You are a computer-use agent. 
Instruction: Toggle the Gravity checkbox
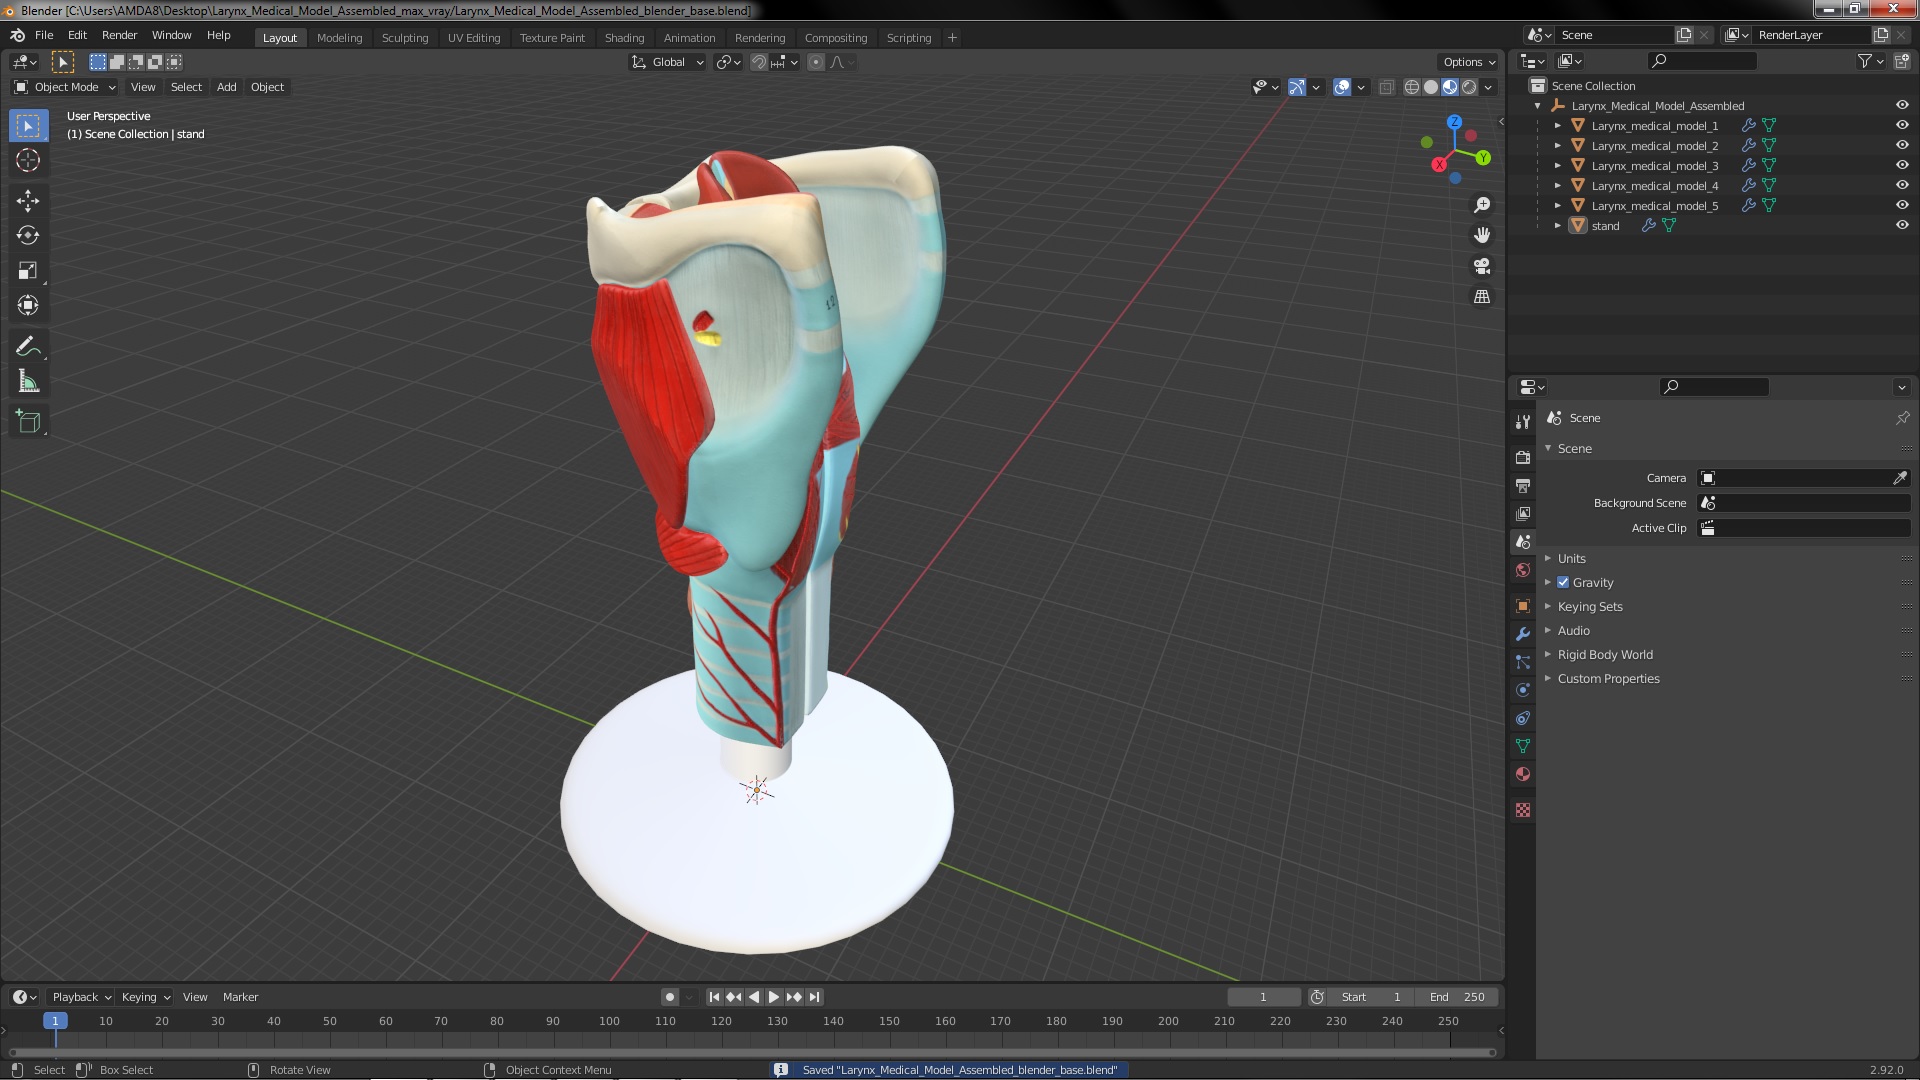[1563, 583]
